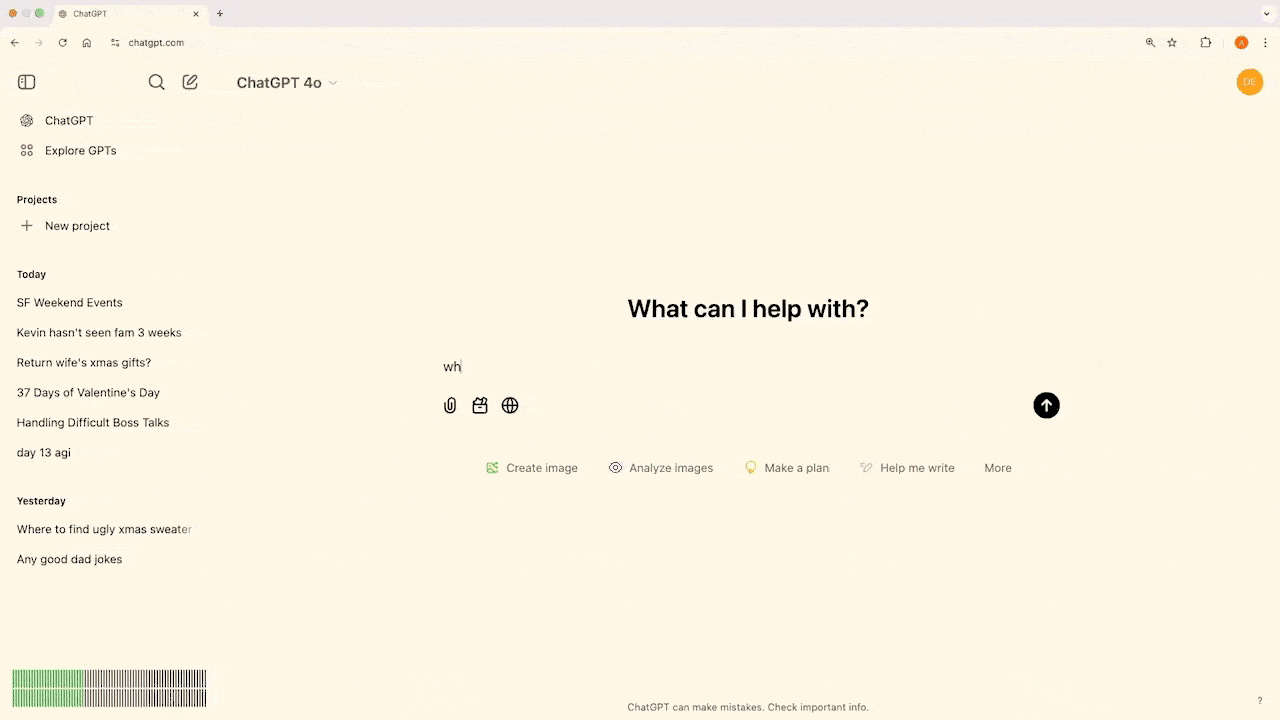Open the help question mark icon
Screen dimensions: 1280x720
click(1259, 701)
